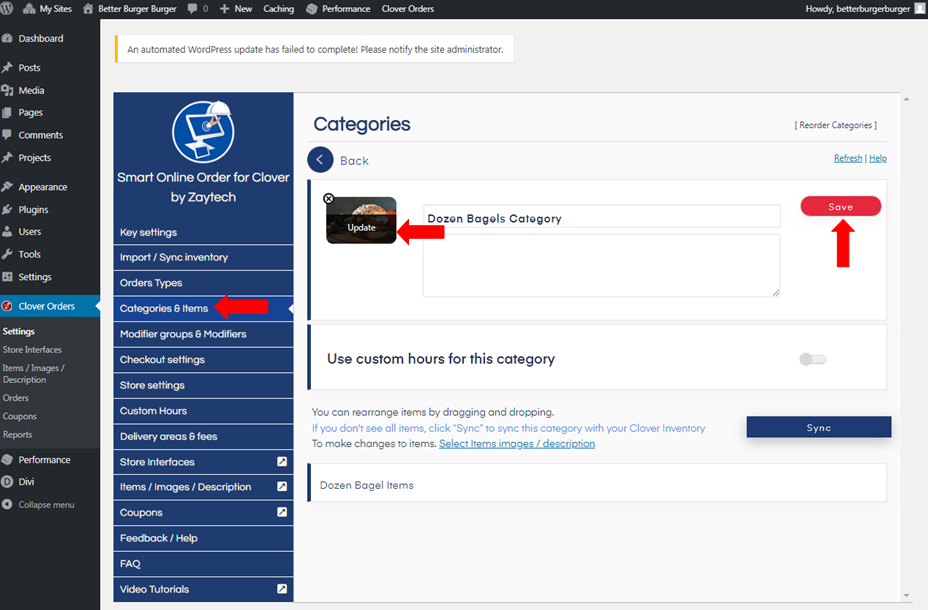Open the Better Burger Burger home icon

point(88,9)
